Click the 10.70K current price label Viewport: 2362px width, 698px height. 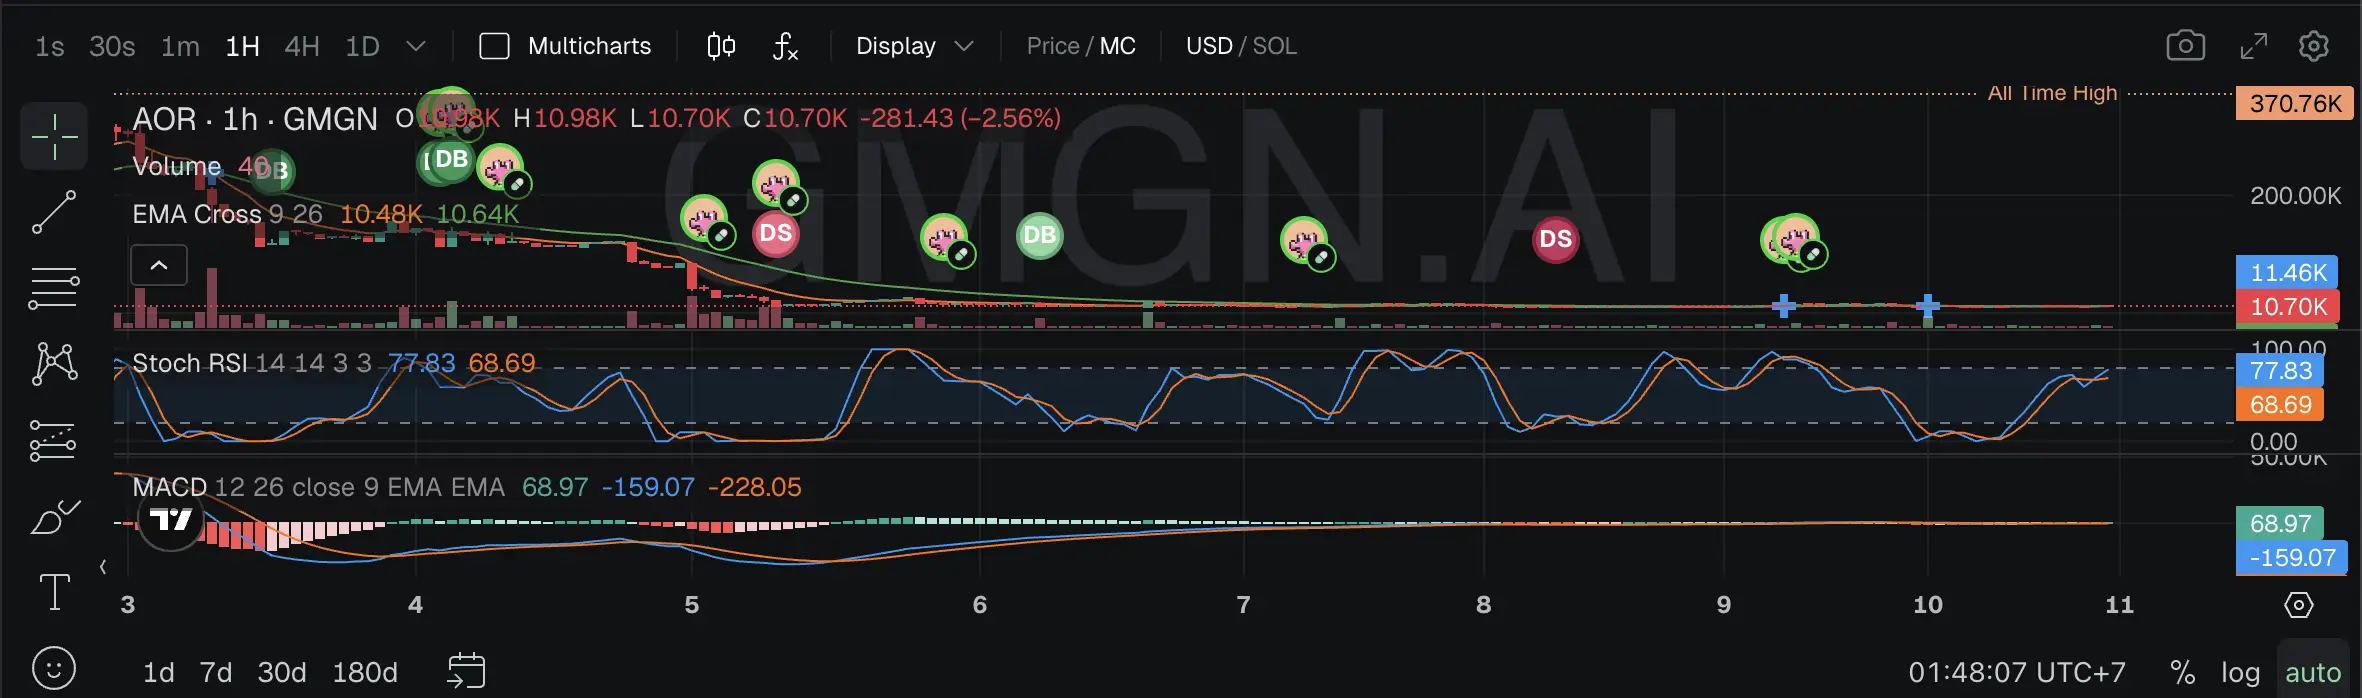tap(2288, 306)
